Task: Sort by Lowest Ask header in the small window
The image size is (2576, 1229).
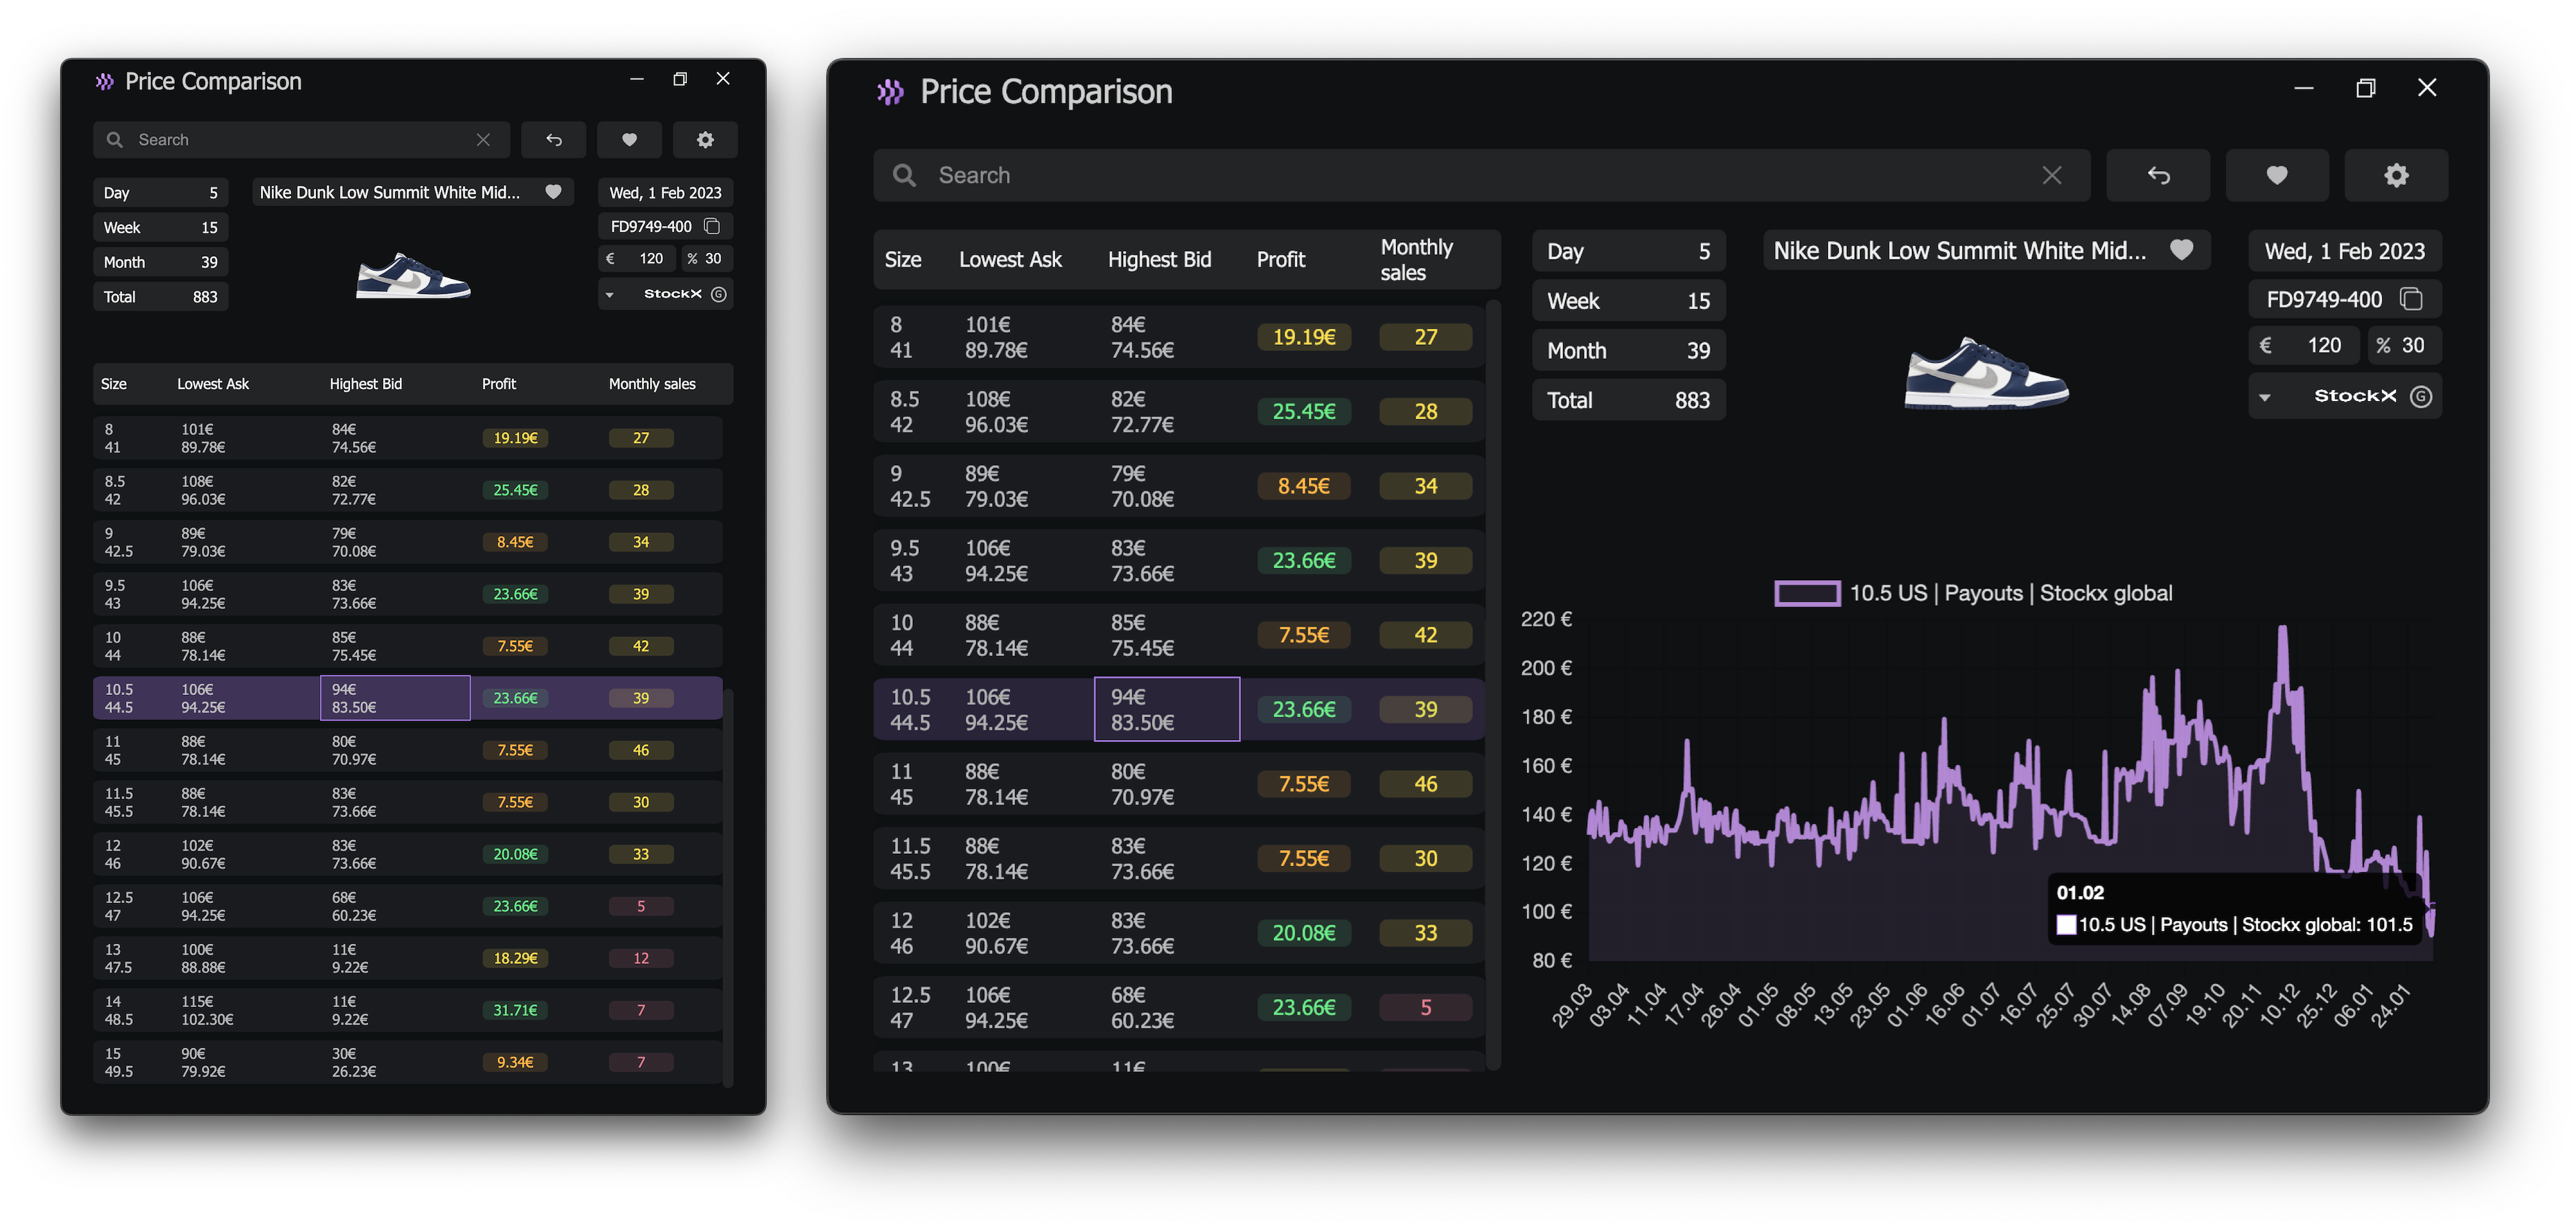Action: (x=213, y=384)
